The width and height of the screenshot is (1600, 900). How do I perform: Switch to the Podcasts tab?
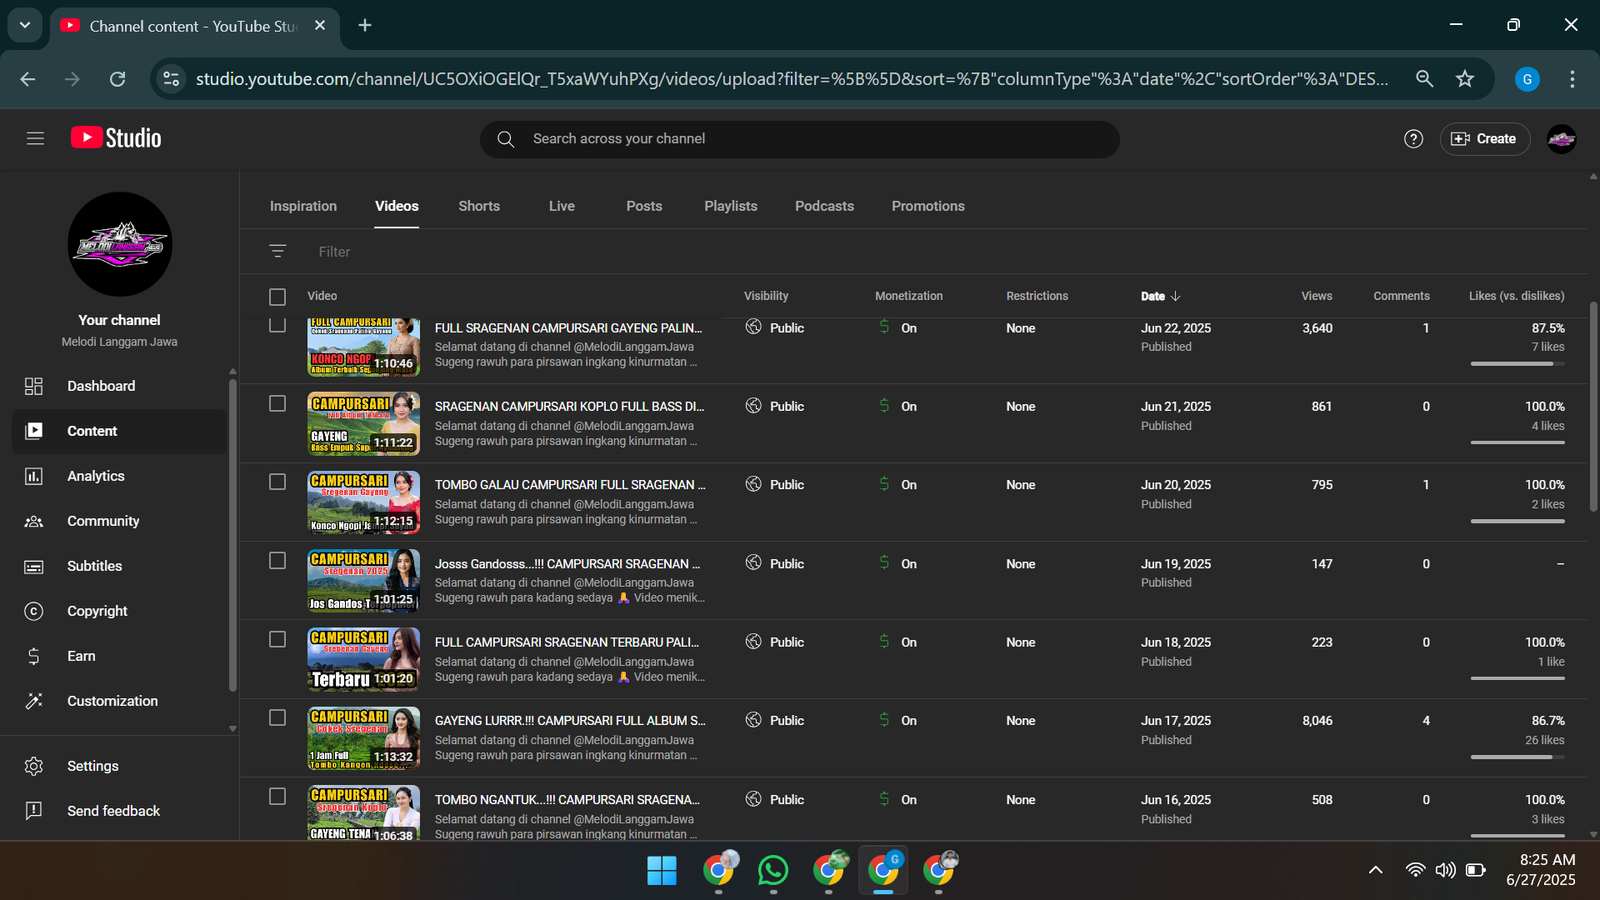click(x=824, y=206)
